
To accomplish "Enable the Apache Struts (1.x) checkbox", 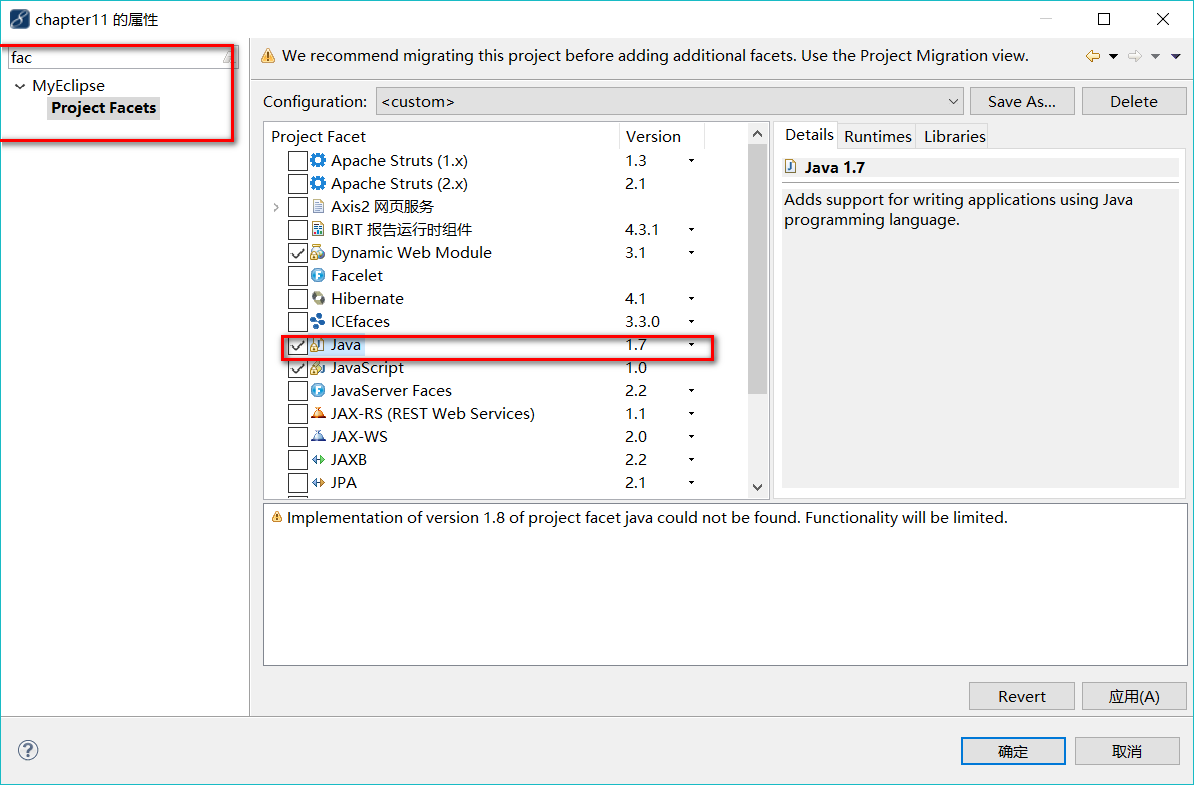I will pos(298,161).
